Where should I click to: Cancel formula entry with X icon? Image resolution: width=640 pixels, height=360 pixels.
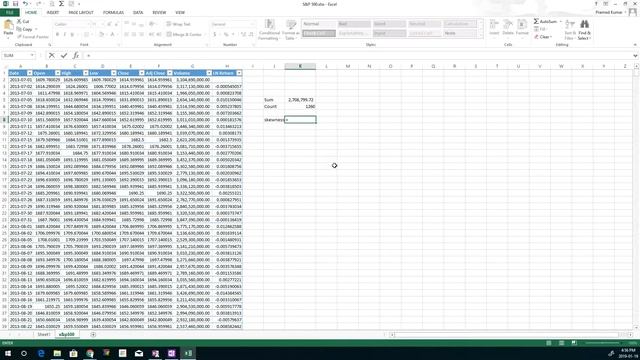tap(51, 56)
